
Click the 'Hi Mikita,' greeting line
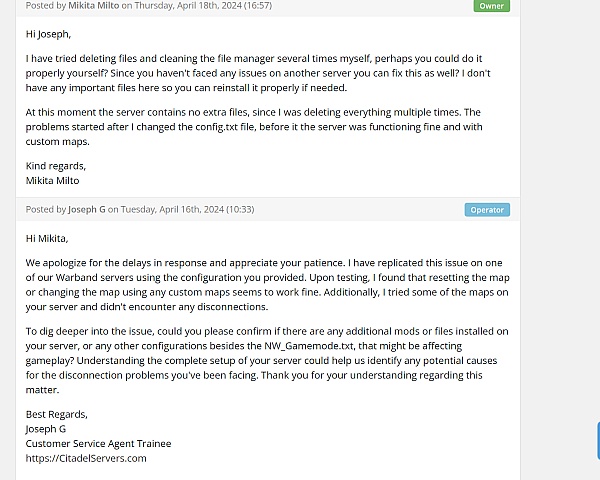tap(47, 238)
